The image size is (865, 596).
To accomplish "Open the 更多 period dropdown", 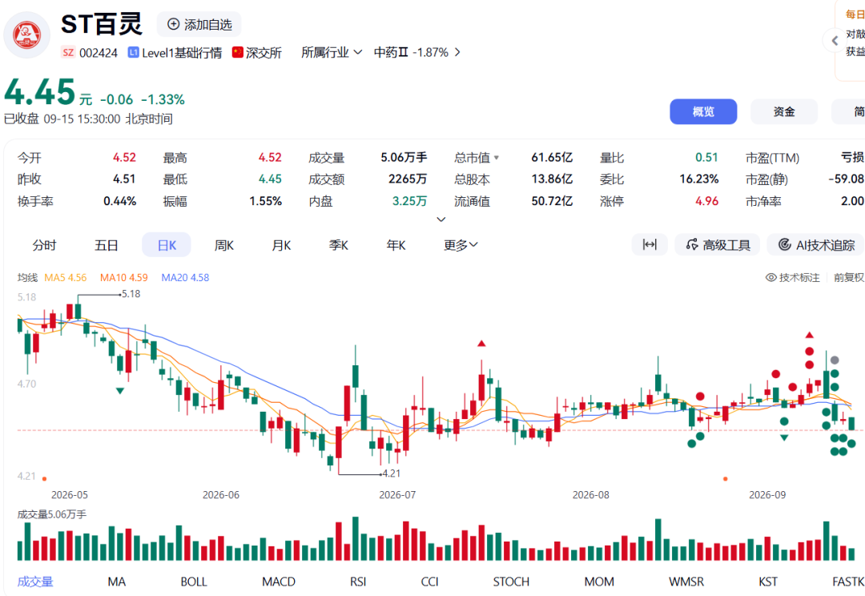I will pyautogui.click(x=460, y=244).
